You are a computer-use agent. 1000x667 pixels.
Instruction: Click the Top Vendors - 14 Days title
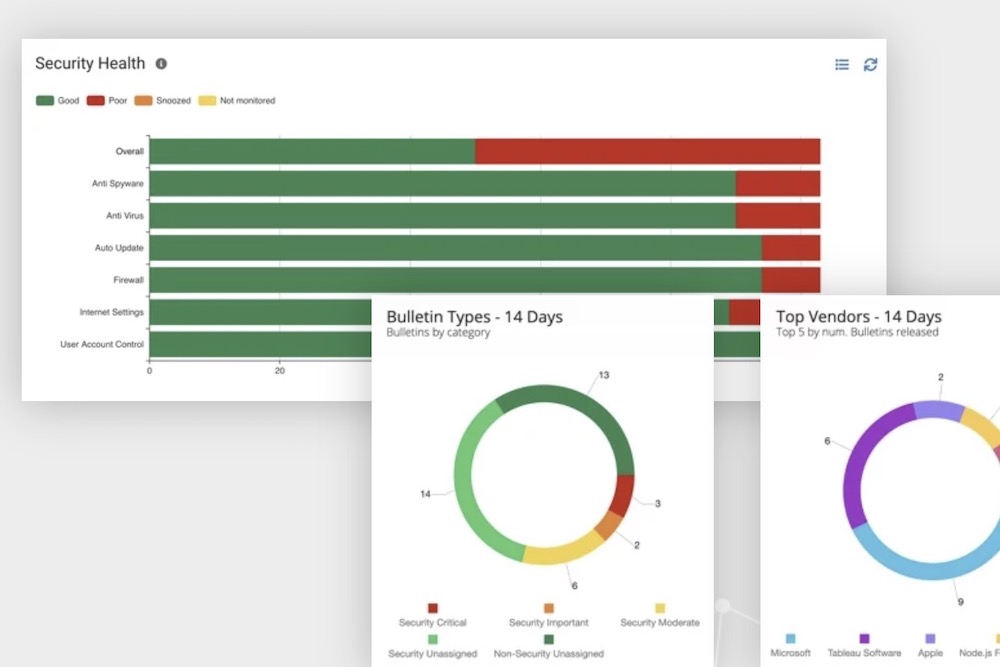click(x=858, y=316)
